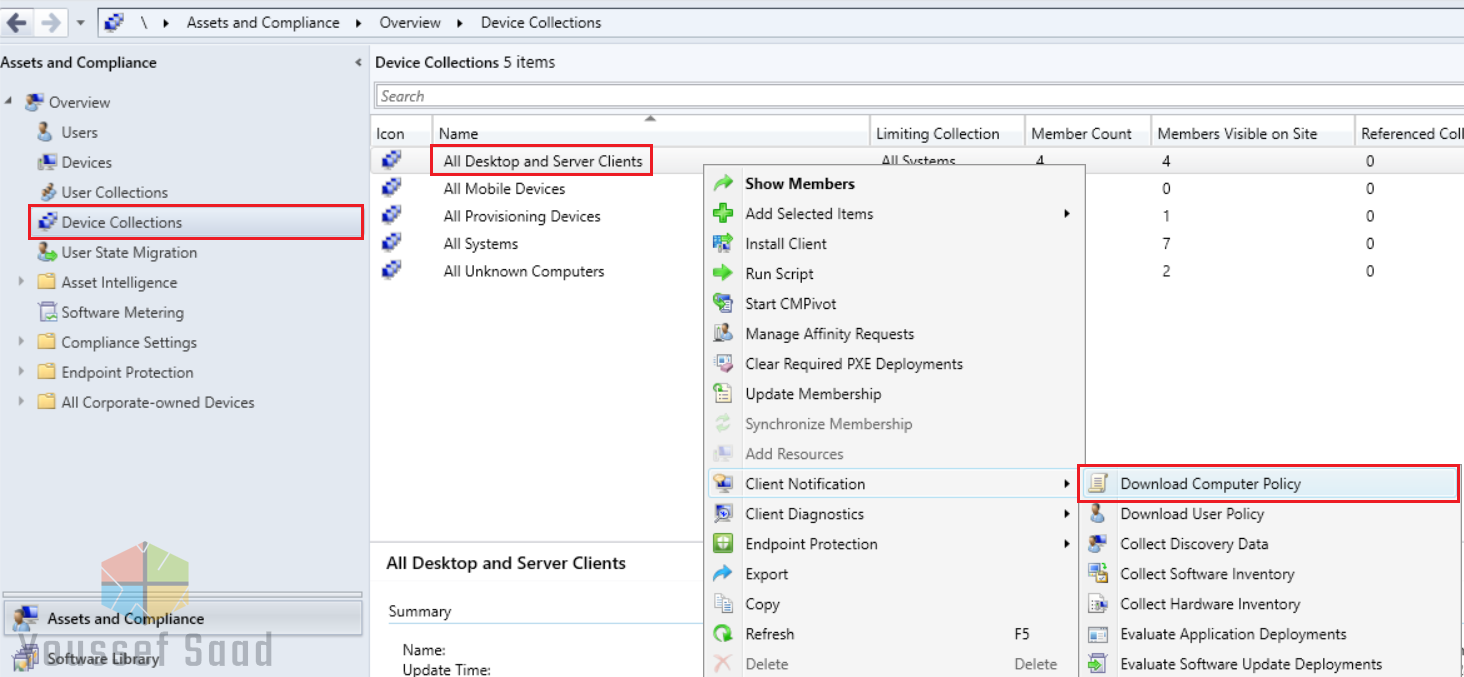Viewport: 1464px width, 677px height.
Task: Click the Collect Hardware Inventory icon
Action: [1096, 604]
